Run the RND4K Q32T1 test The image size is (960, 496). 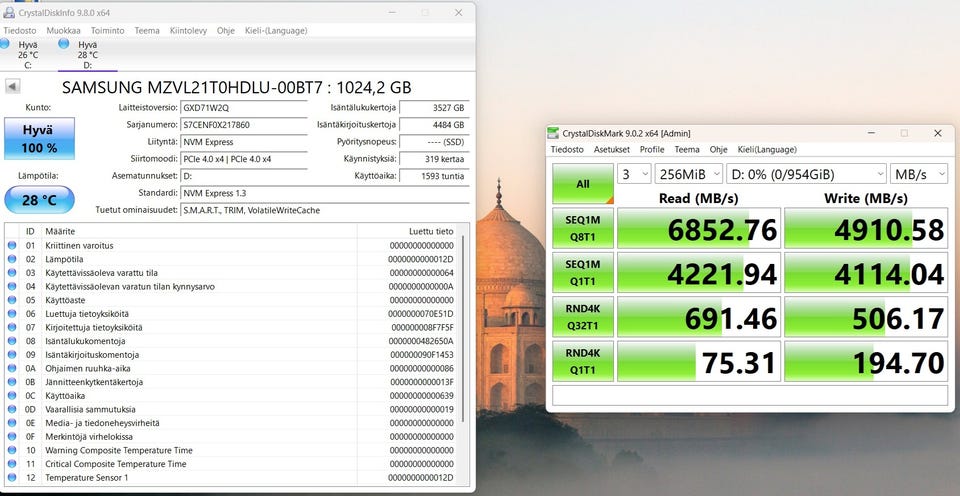tap(583, 318)
